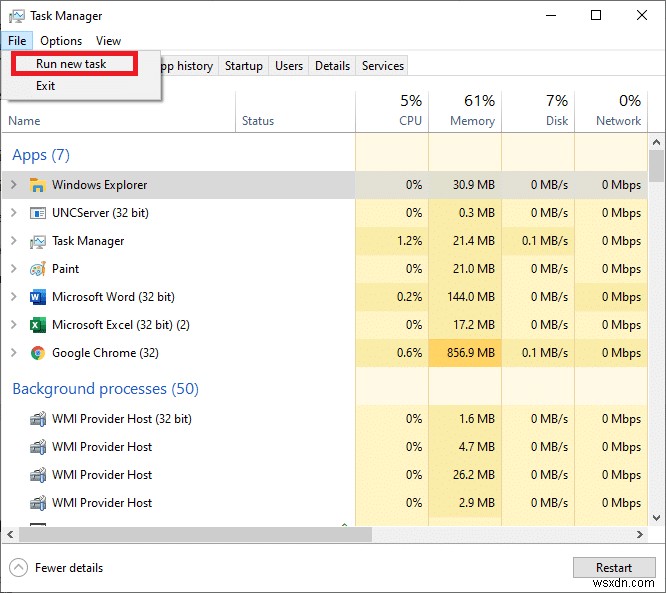Click the vertical scrollbar up arrow
The image size is (666, 593).
(x=656, y=142)
